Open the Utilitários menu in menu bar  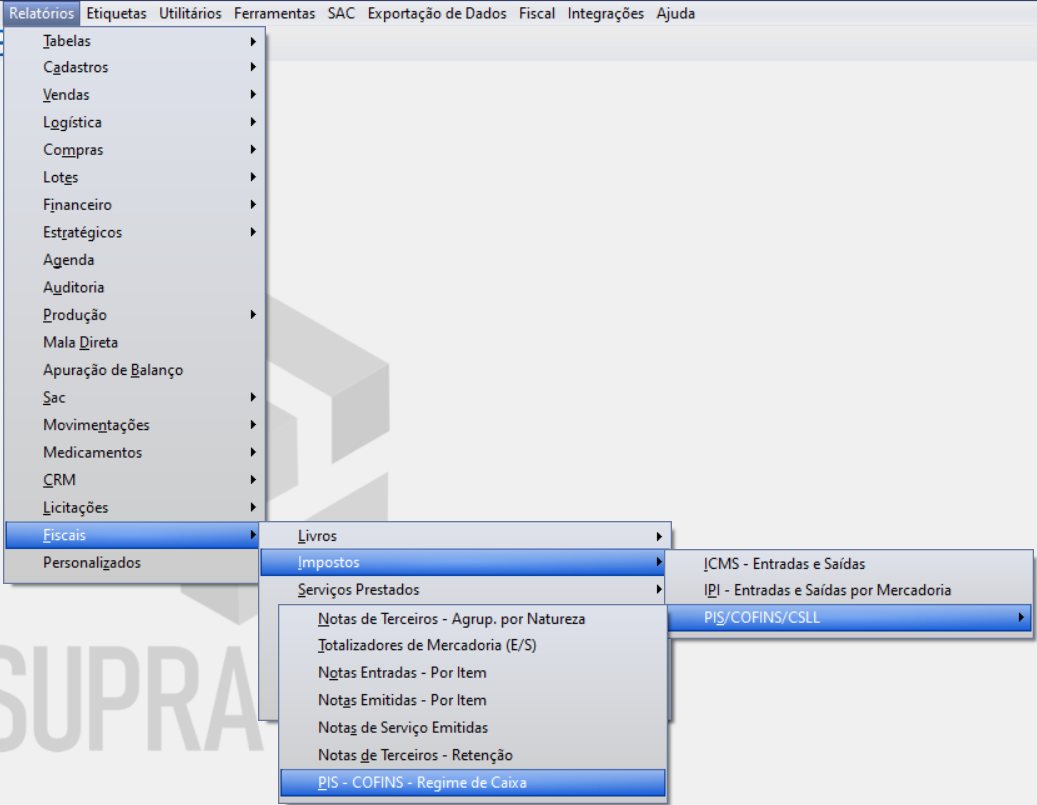tap(190, 14)
